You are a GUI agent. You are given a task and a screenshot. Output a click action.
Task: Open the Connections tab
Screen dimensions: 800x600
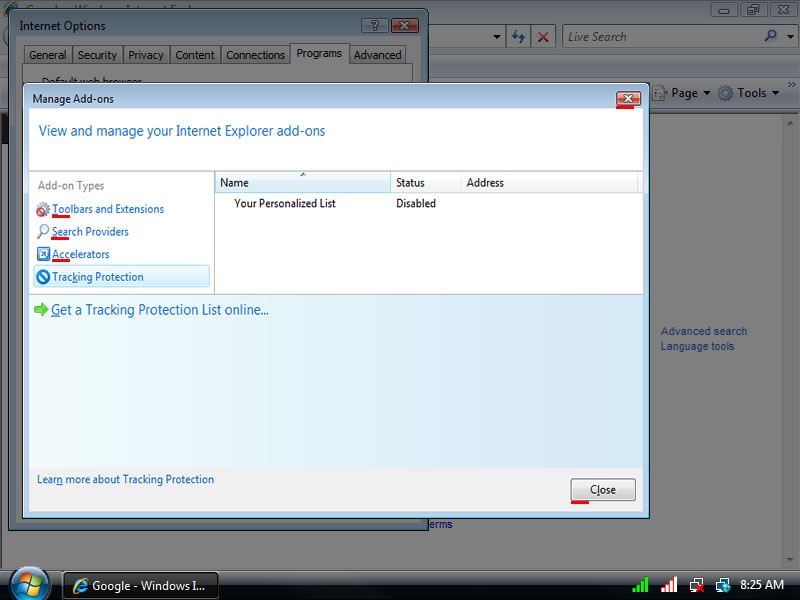coord(254,55)
